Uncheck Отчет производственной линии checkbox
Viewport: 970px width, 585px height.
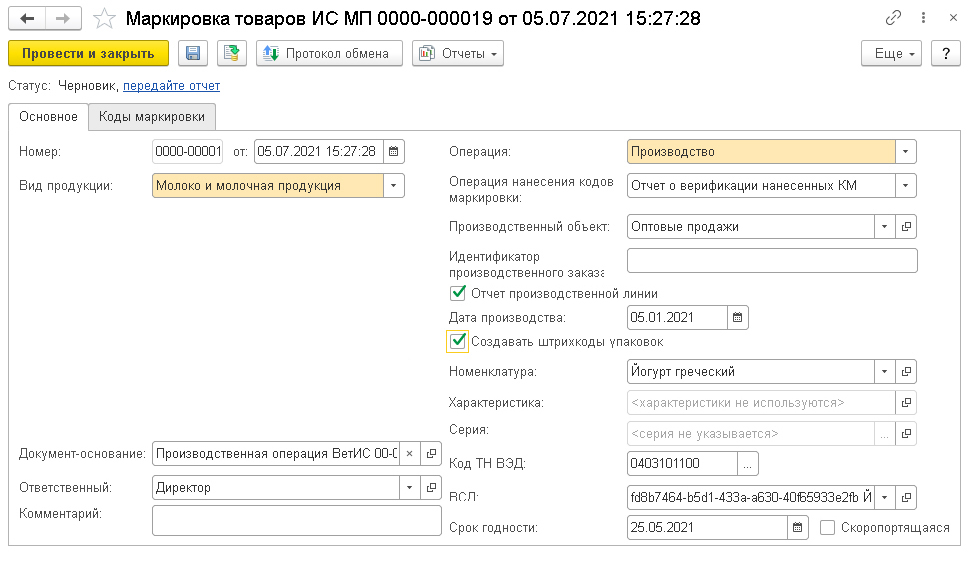tap(458, 292)
